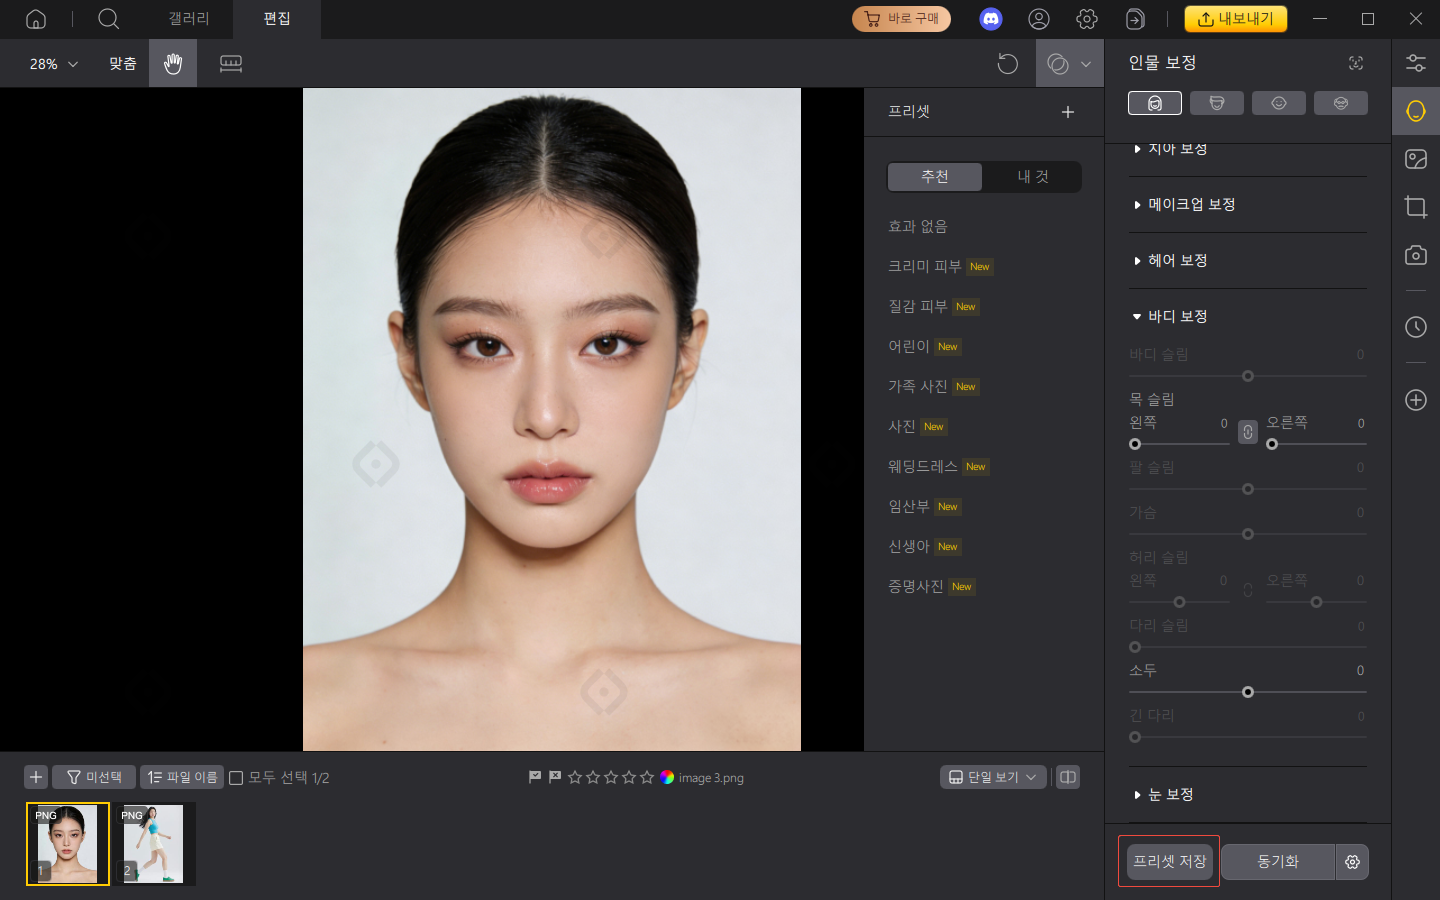This screenshot has height=900, width=1440.
Task: Open the history panel via the clock icon
Action: coord(1415,327)
